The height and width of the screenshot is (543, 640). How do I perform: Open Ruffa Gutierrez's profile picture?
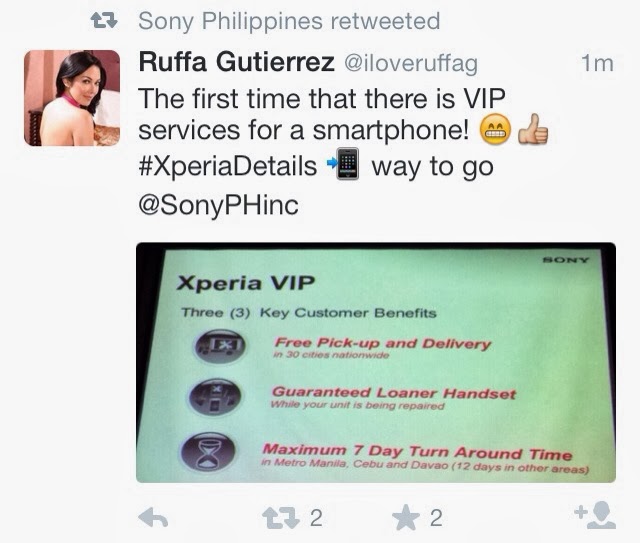tap(72, 98)
